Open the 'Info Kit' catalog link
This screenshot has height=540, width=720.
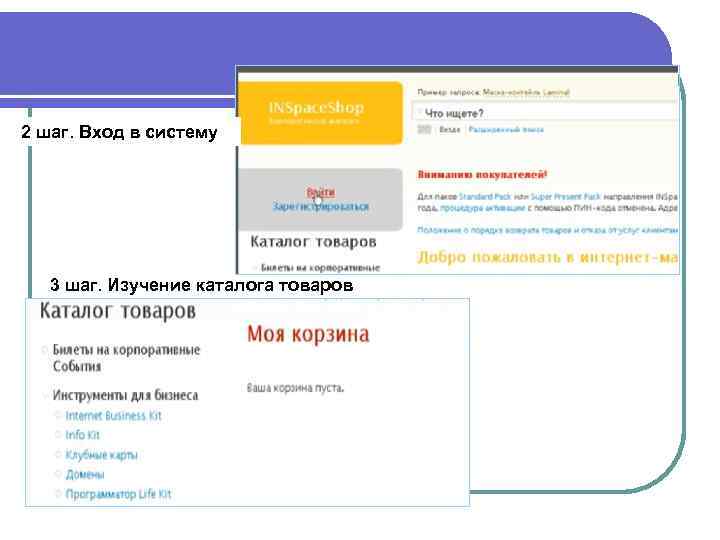[83, 435]
